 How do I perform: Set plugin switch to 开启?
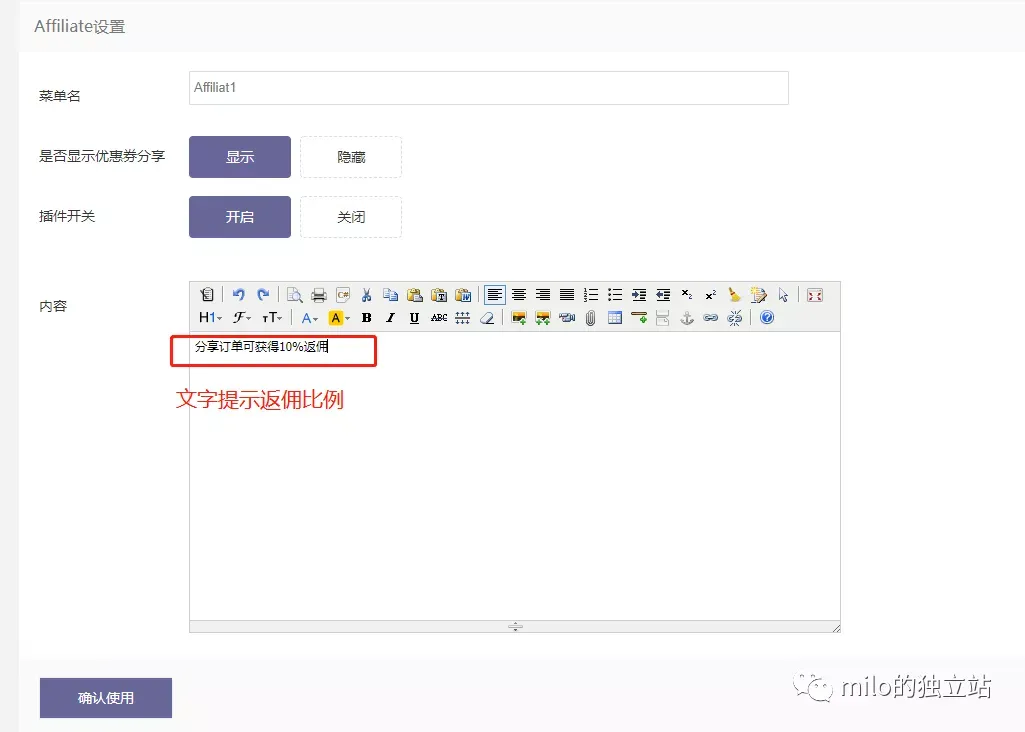(240, 217)
